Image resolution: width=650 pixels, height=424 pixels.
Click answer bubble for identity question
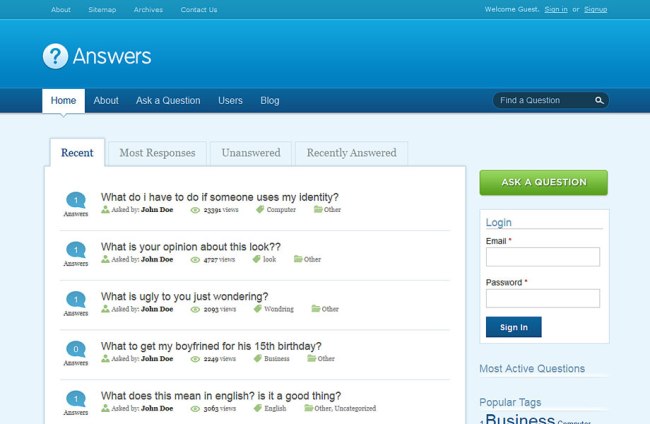[x=76, y=200]
